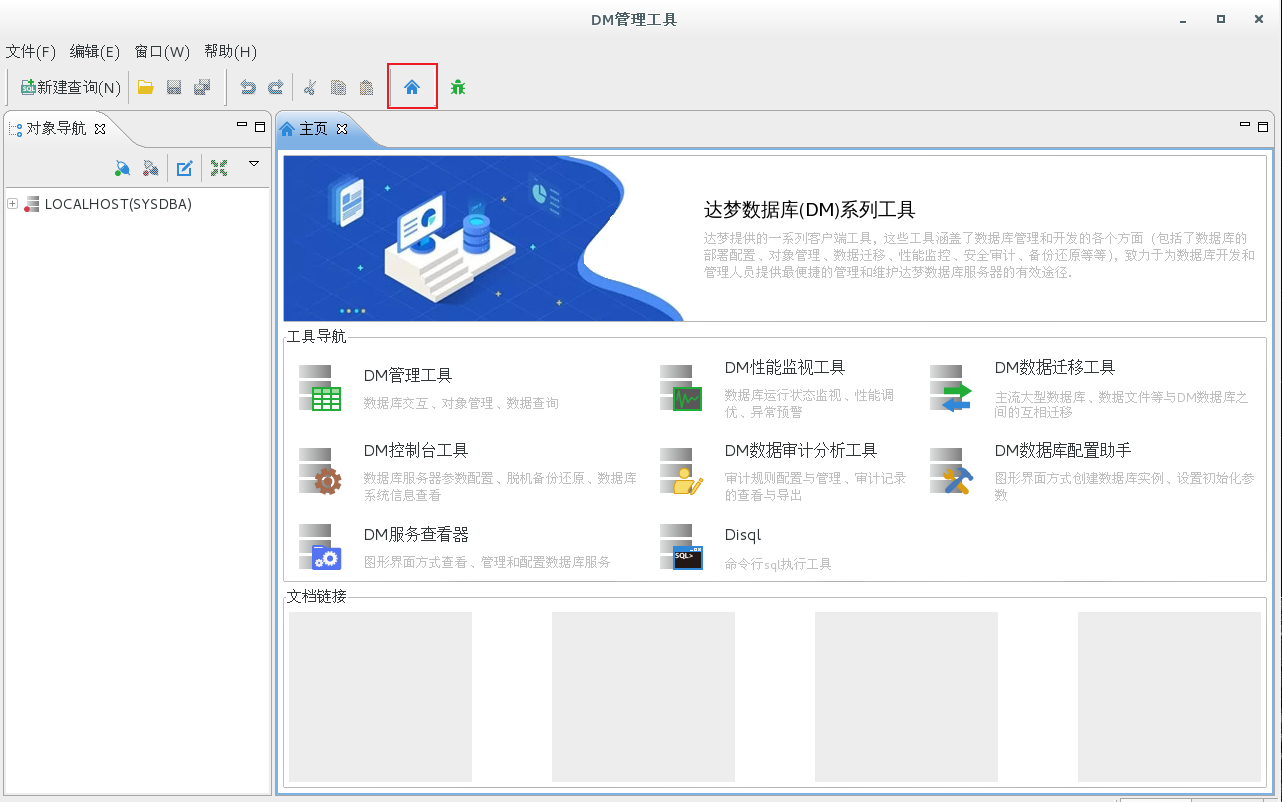1282x802 pixels.
Task: Click the scissors Cut icon
Action: pos(310,88)
